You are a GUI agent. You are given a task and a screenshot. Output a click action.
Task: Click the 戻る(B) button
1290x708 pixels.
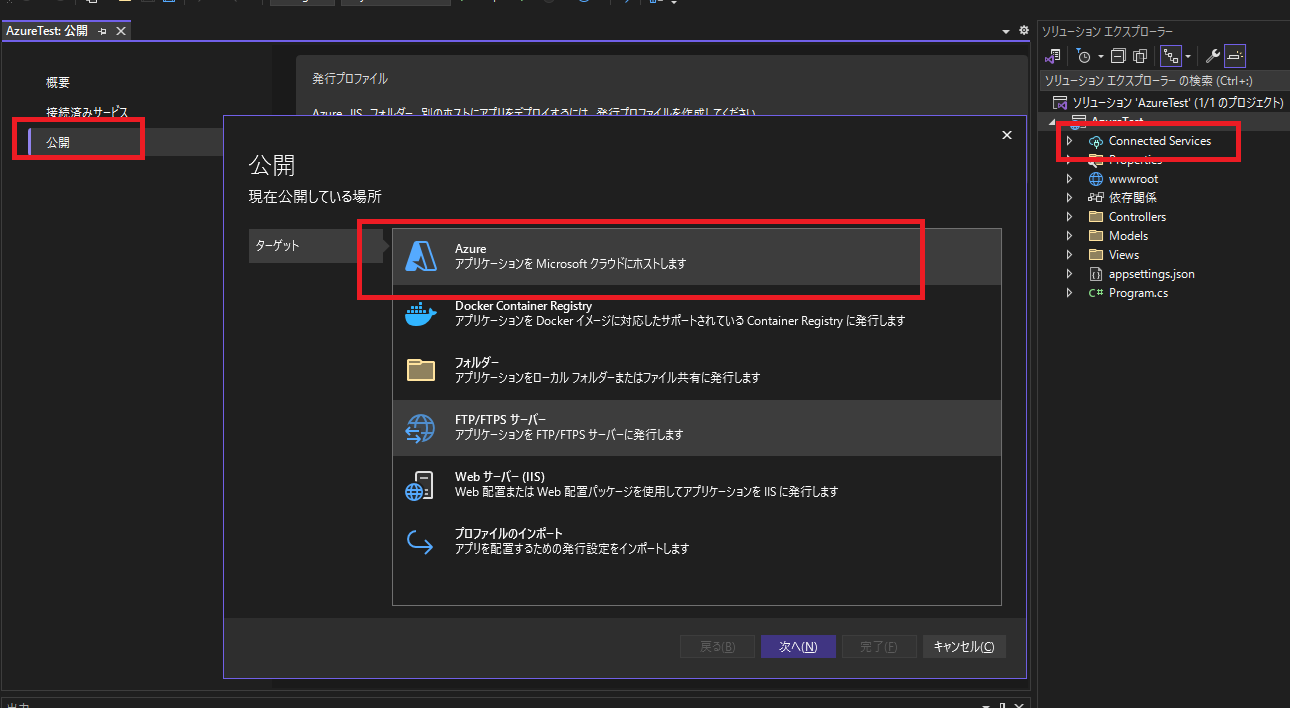(x=717, y=647)
